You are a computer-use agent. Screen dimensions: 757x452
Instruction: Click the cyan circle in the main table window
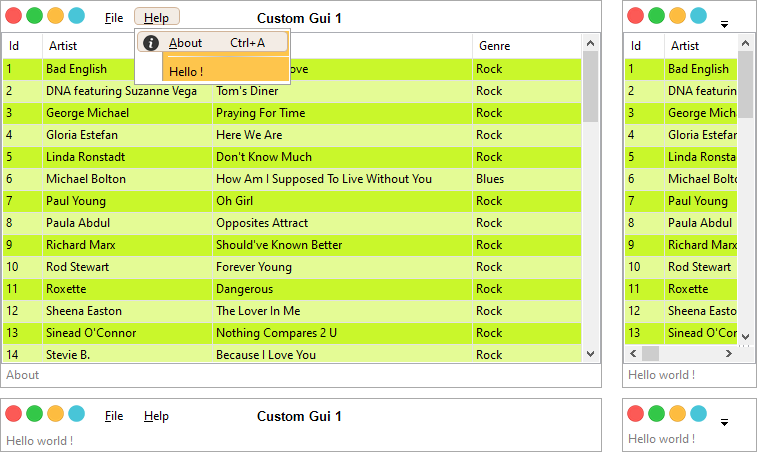[x=76, y=16]
